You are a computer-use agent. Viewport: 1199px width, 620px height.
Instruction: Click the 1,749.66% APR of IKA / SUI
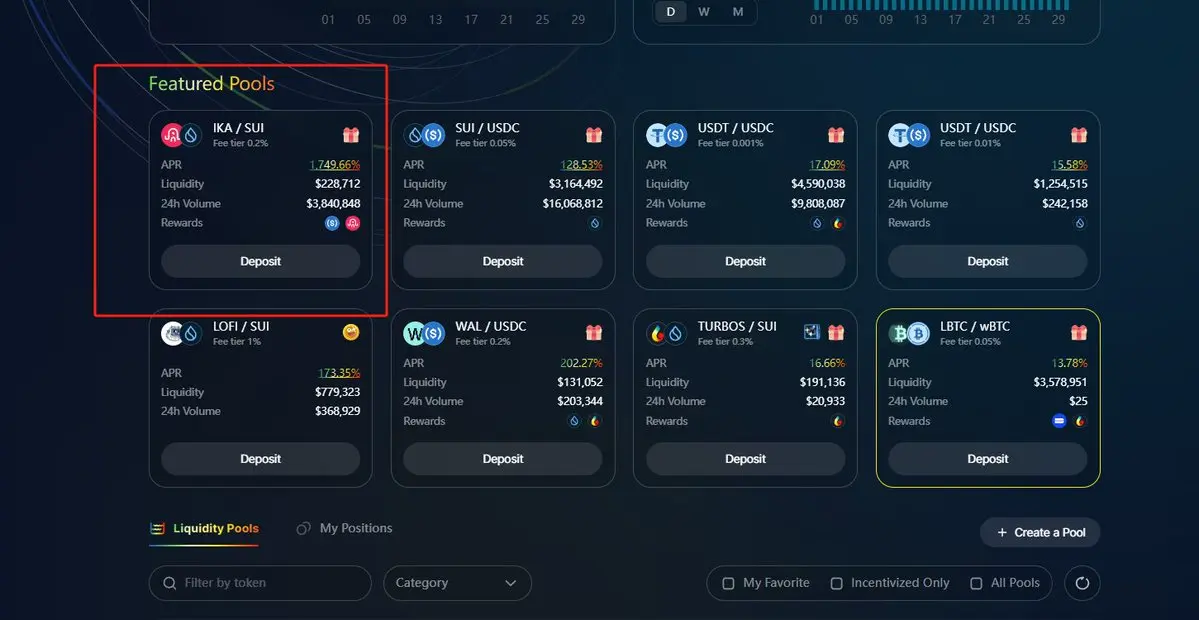click(335, 164)
